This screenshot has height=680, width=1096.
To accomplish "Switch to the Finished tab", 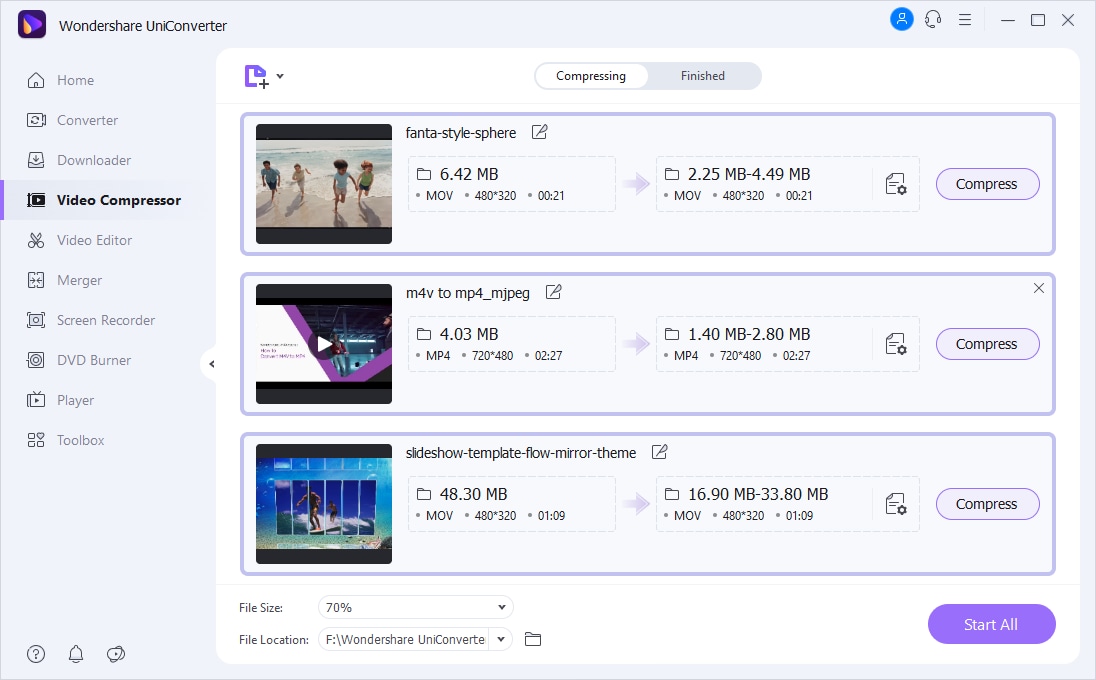I will (702, 76).
